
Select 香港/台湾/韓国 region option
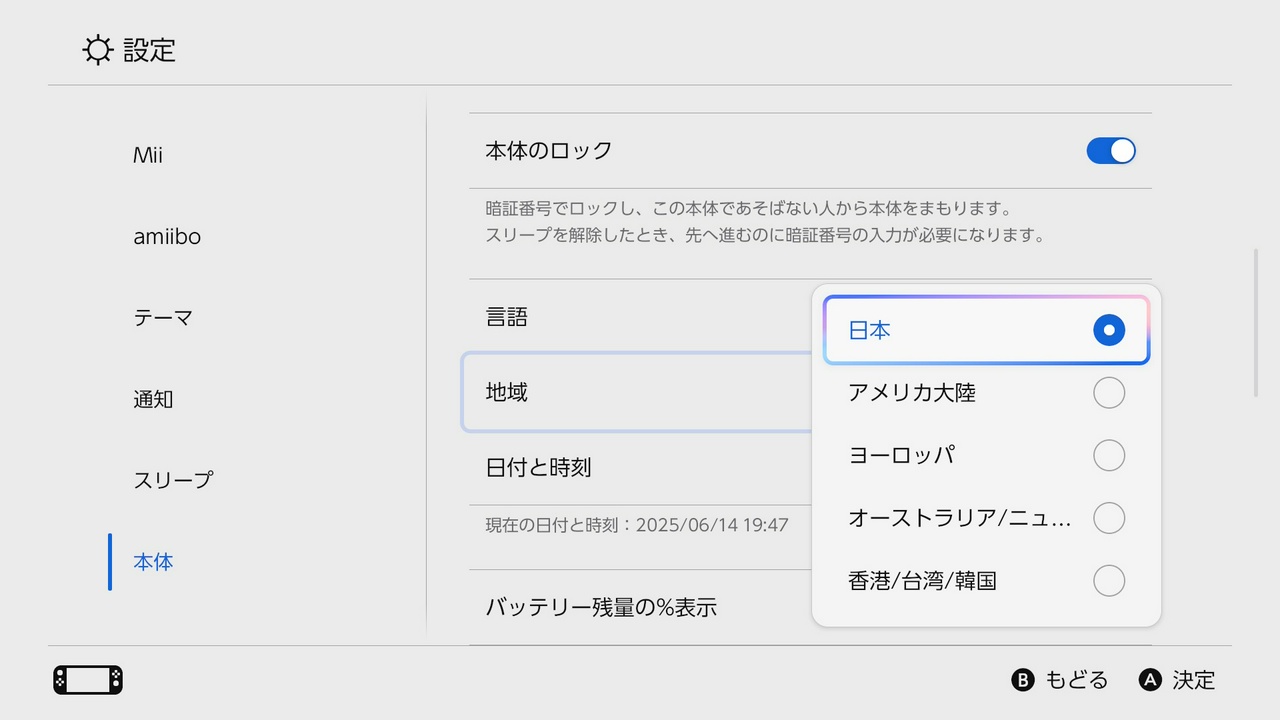(x=986, y=581)
